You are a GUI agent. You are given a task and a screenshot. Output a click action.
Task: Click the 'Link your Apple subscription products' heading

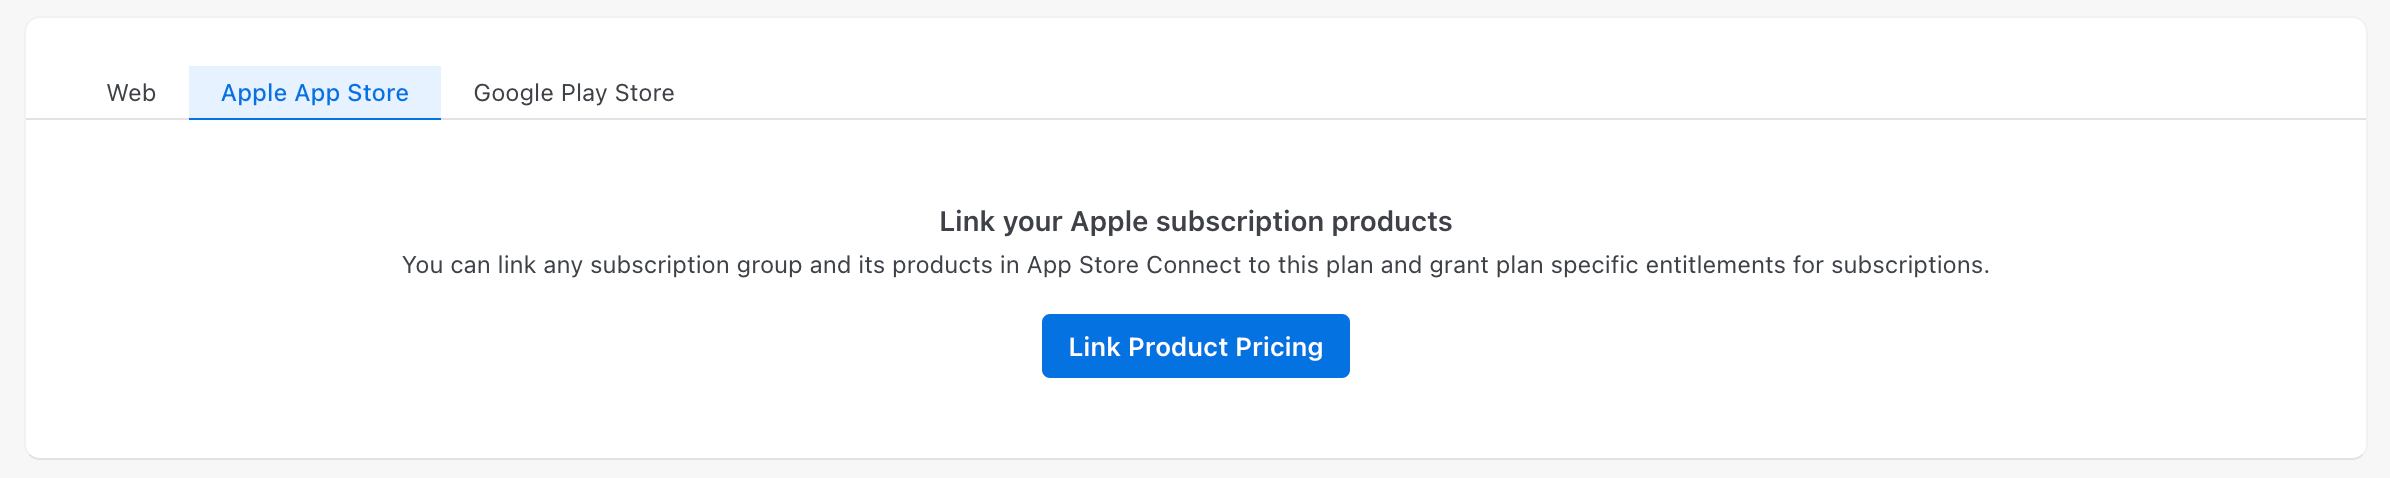pyautogui.click(x=1195, y=221)
